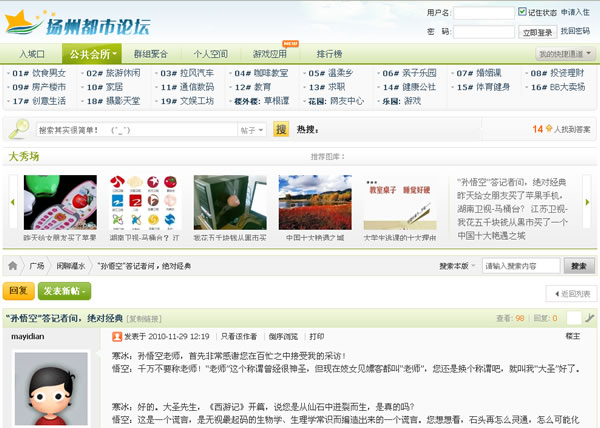Open the 我的快捷通道 dropdown

pos(565,54)
